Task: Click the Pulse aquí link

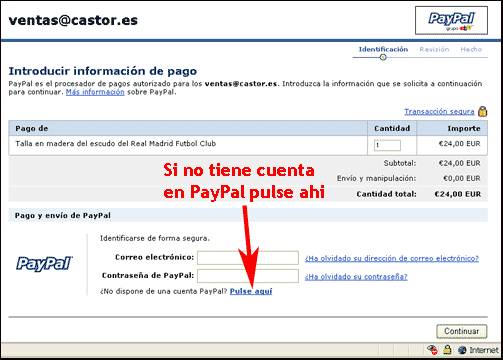Action: tap(251, 291)
